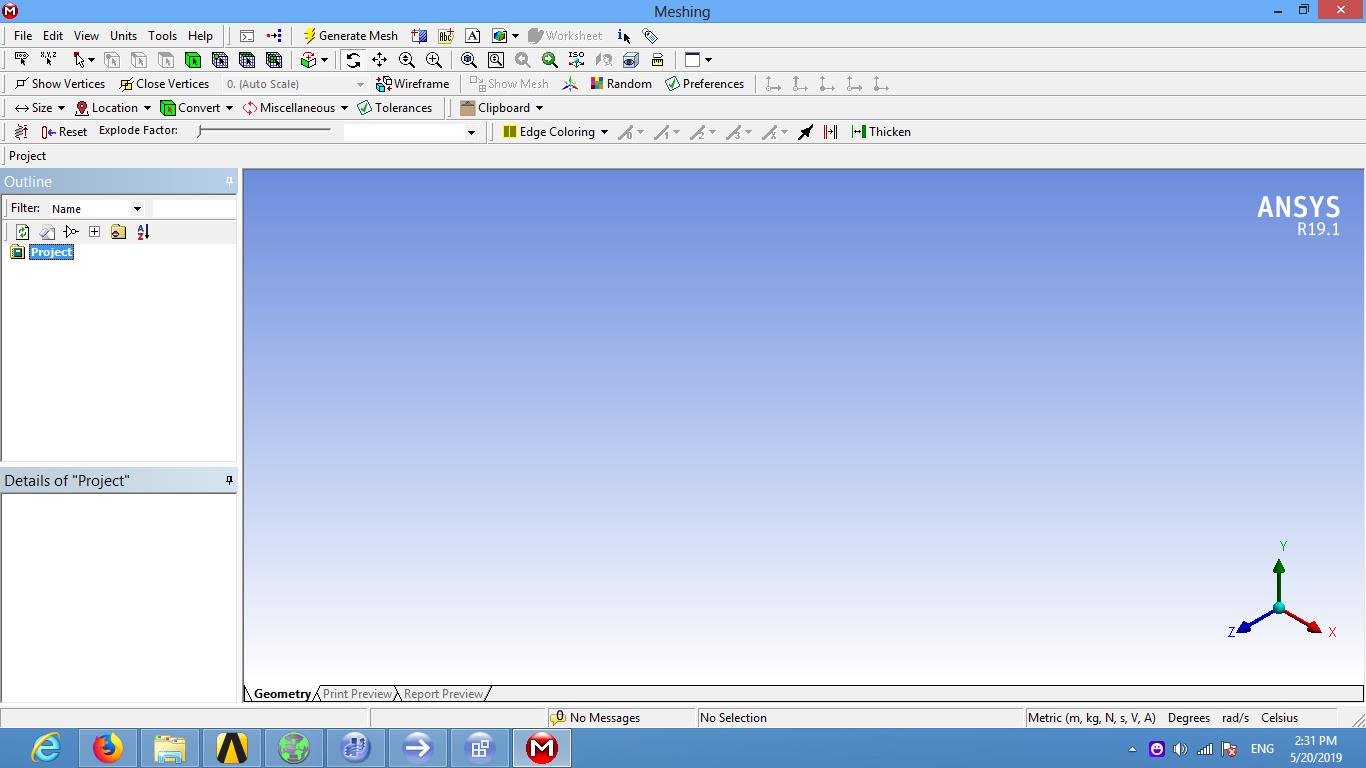The image size is (1366, 768).
Task: Click the Refresh icon in the Outline toolbar
Action: [x=22, y=231]
